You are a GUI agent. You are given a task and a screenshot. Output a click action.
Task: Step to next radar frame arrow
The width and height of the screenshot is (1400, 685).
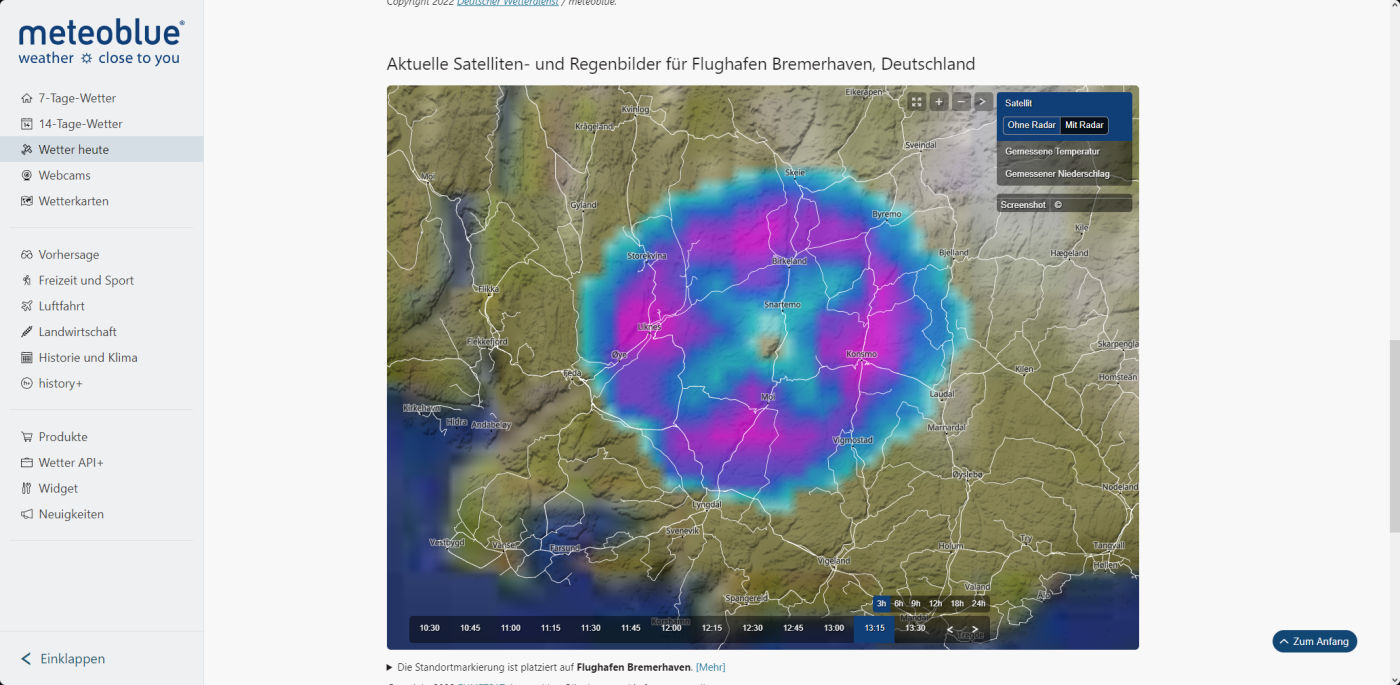pyautogui.click(x=975, y=629)
